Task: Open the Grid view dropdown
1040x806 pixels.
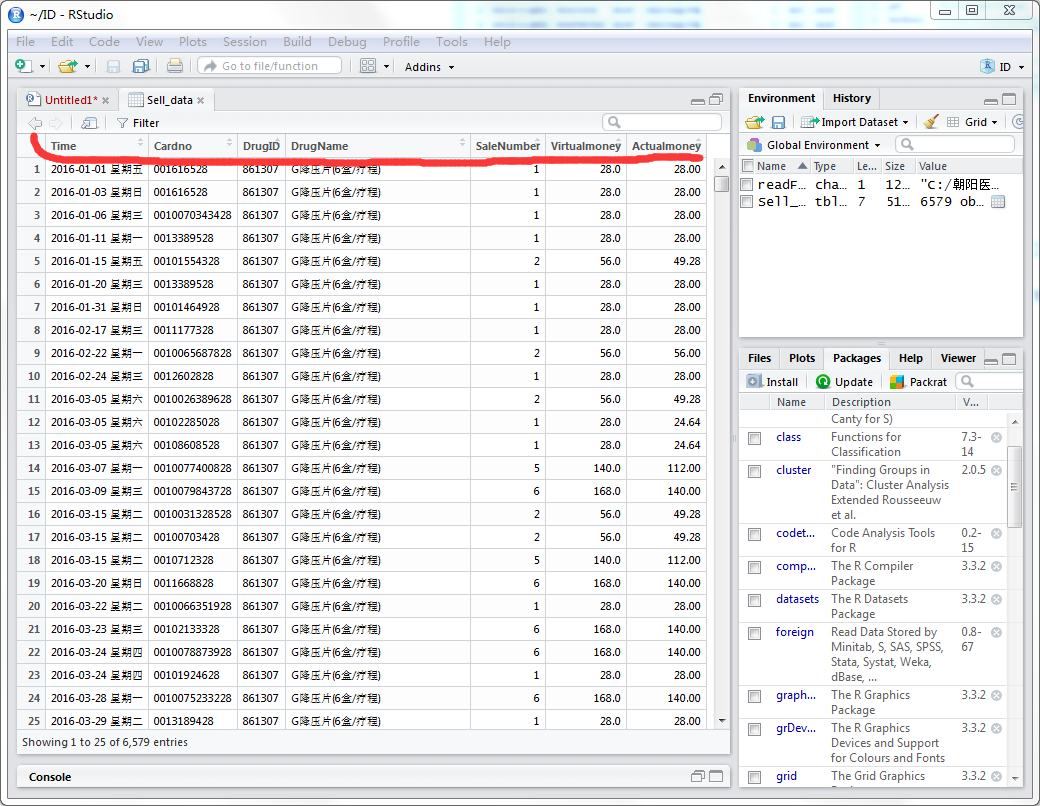Action: (972, 122)
